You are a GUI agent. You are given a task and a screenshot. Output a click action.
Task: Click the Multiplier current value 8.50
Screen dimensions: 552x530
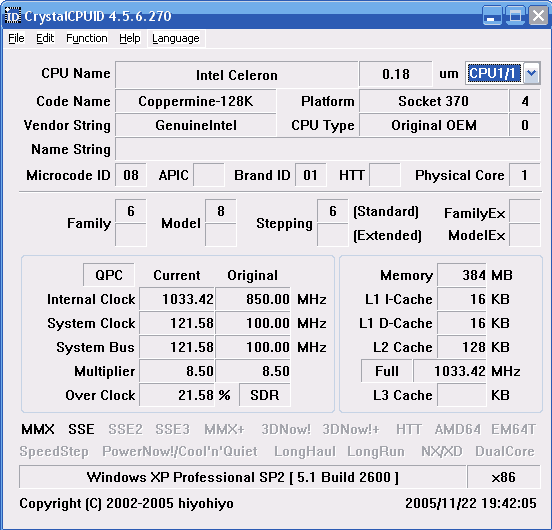tap(177, 371)
